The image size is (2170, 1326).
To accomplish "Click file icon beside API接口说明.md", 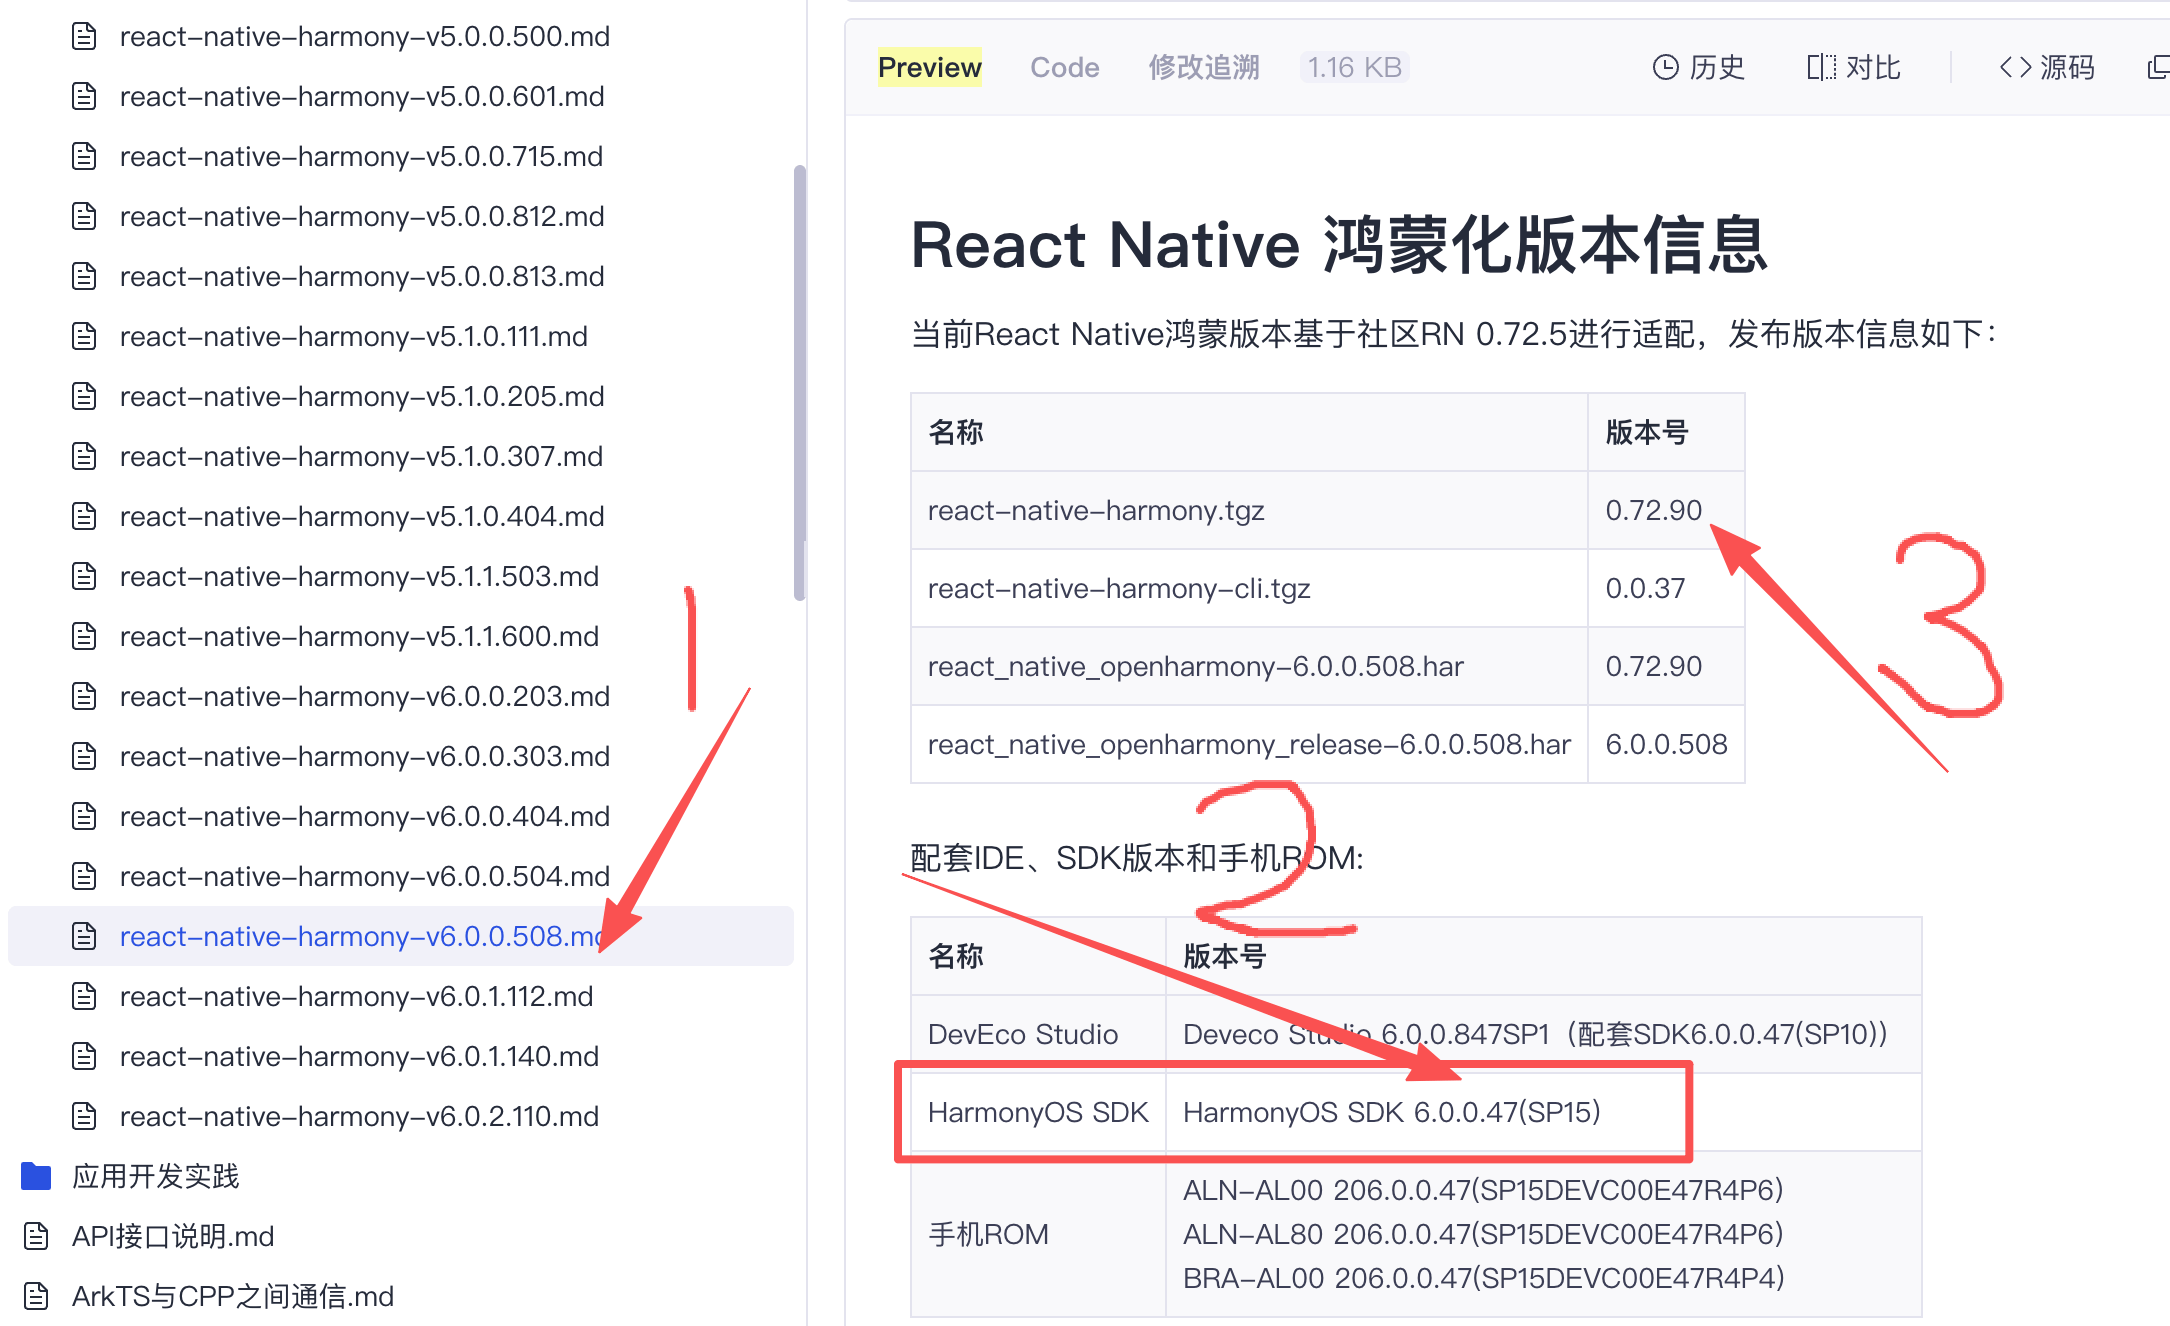I will [36, 1236].
